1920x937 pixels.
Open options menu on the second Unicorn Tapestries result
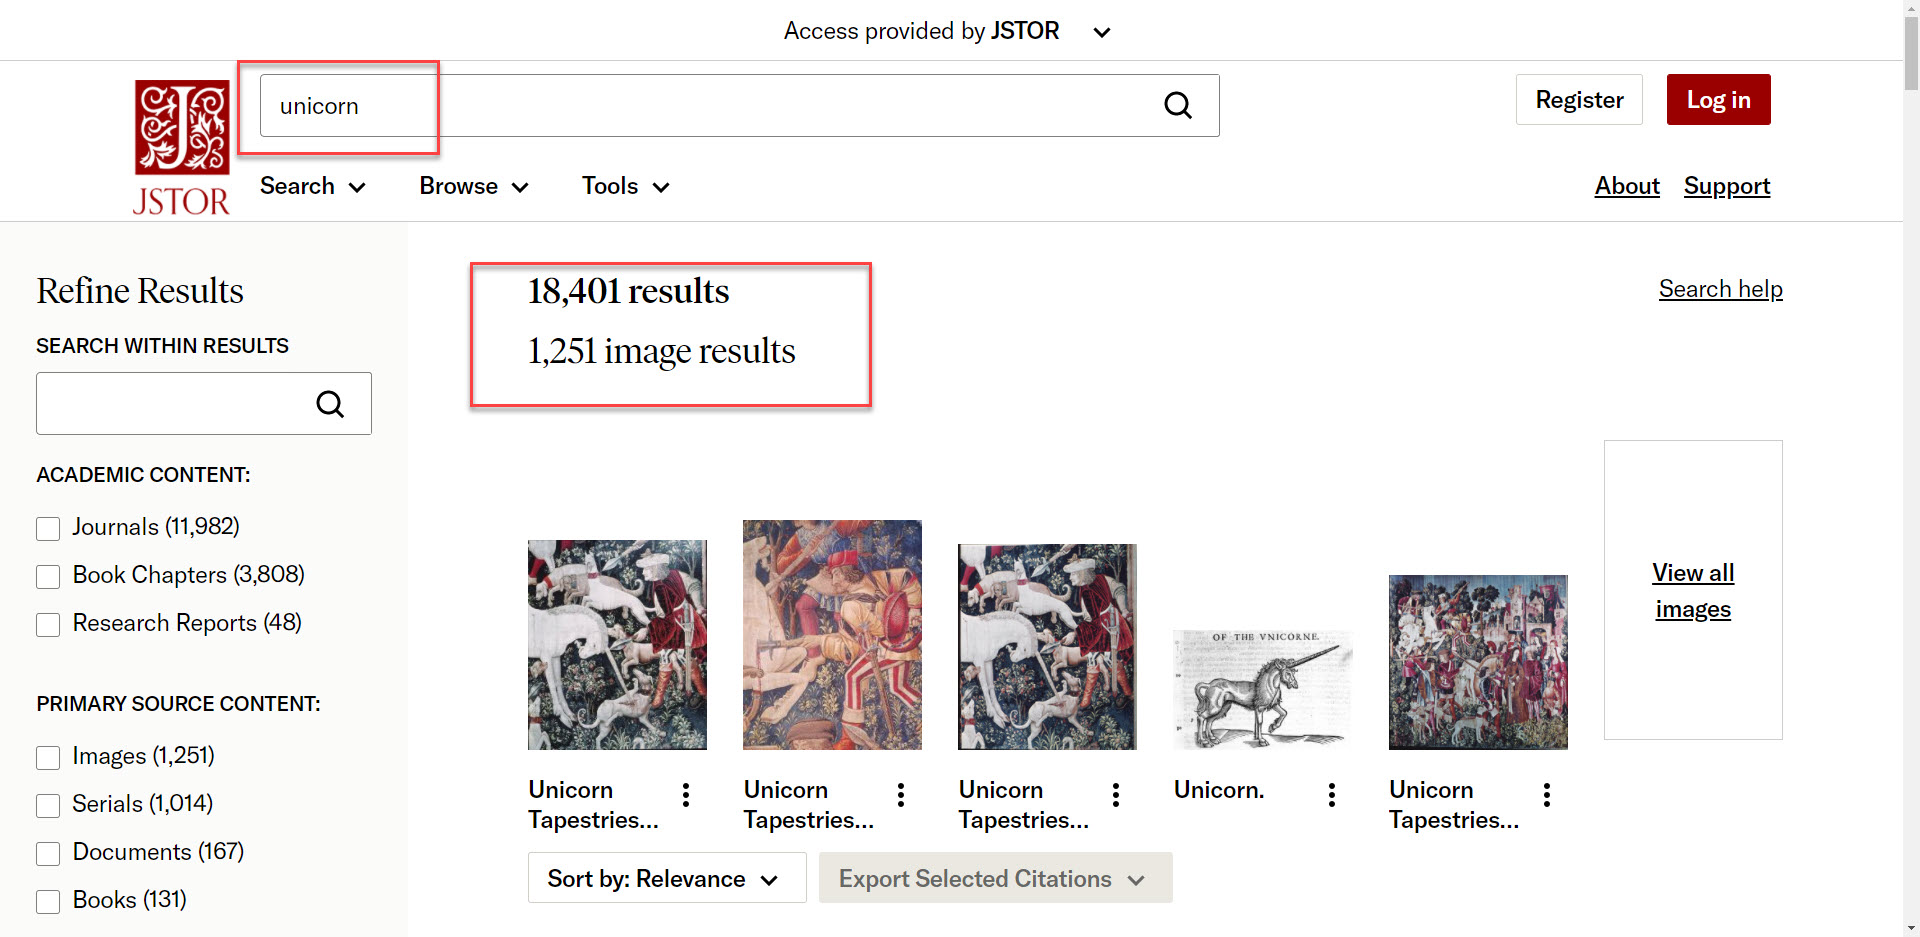click(x=900, y=795)
